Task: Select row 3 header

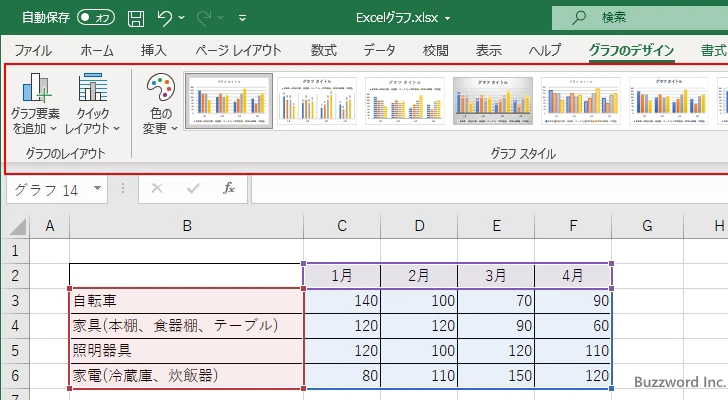Action: click(x=15, y=301)
